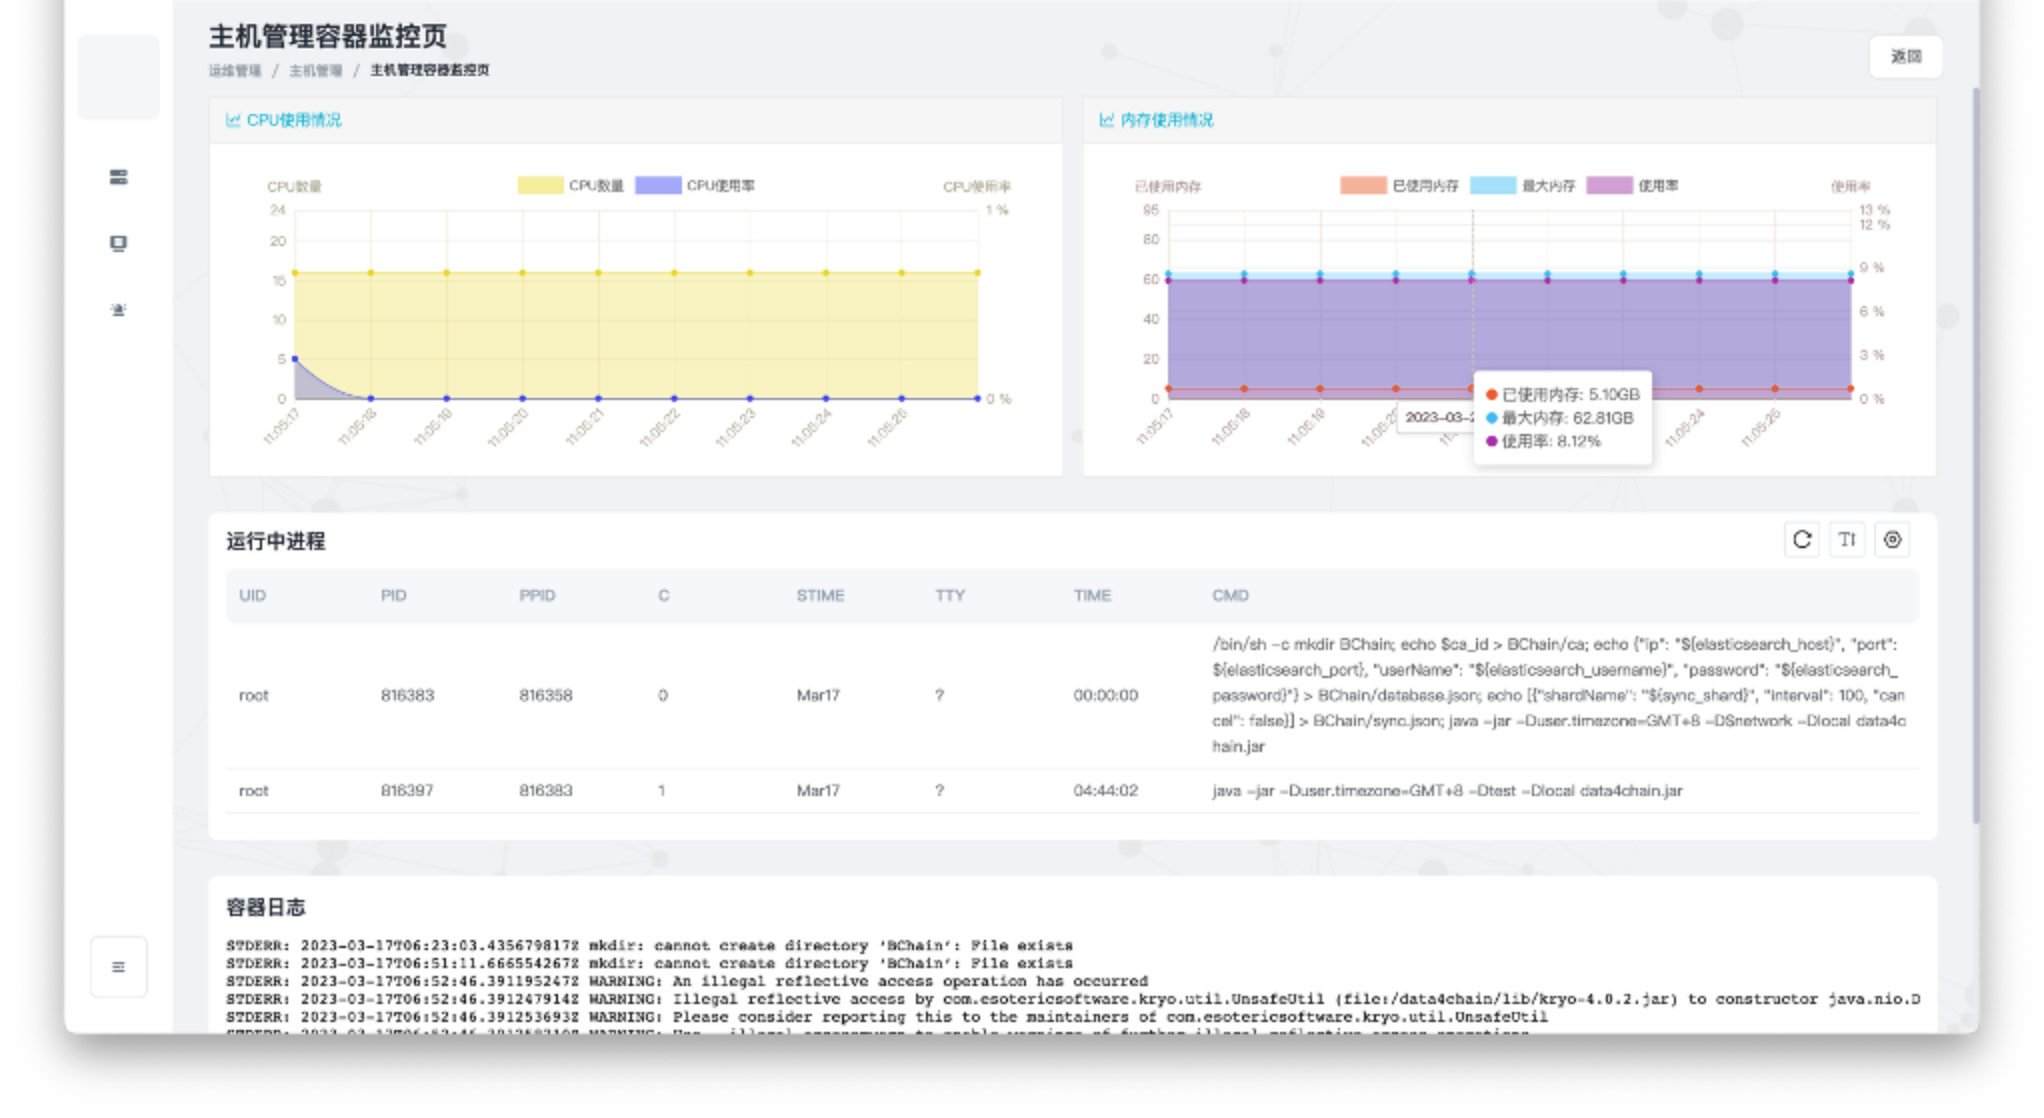Viewport: 2044px width, 1118px height.
Task: Click the memory usage chart icon
Action: [1106, 120]
